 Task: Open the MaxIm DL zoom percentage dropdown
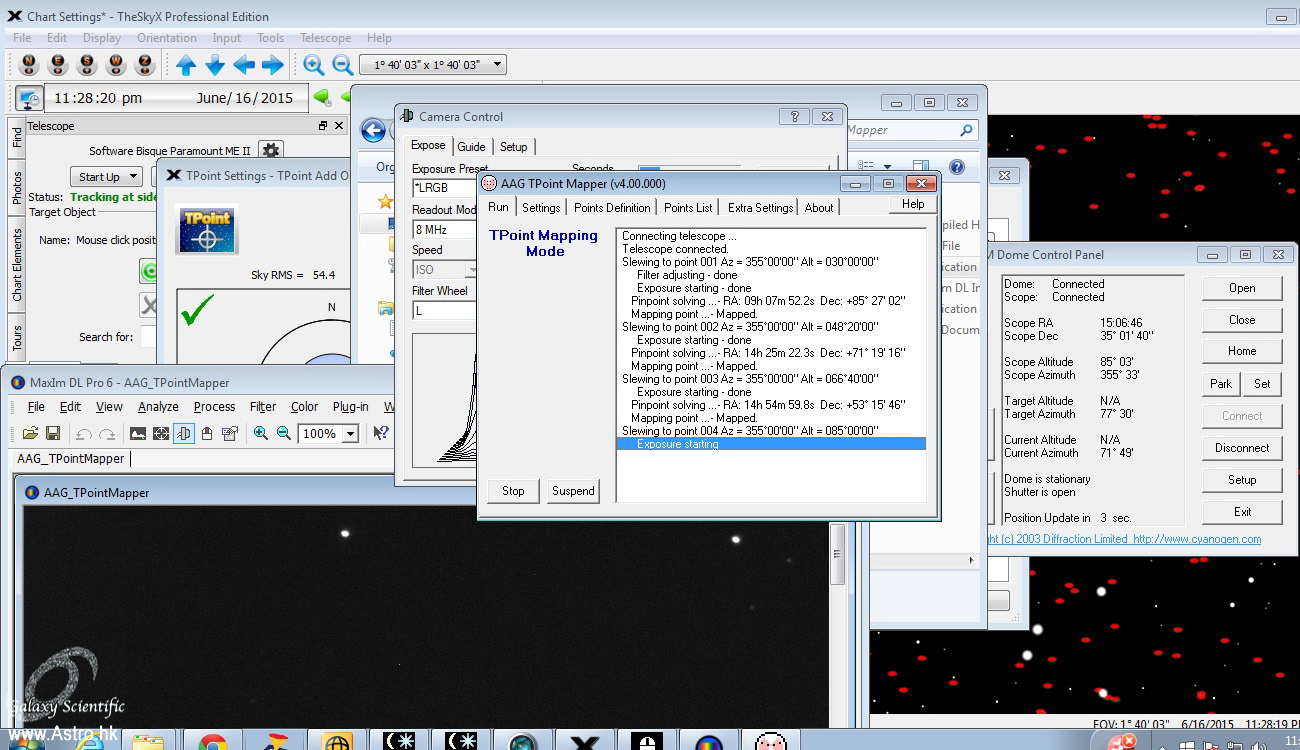350,434
